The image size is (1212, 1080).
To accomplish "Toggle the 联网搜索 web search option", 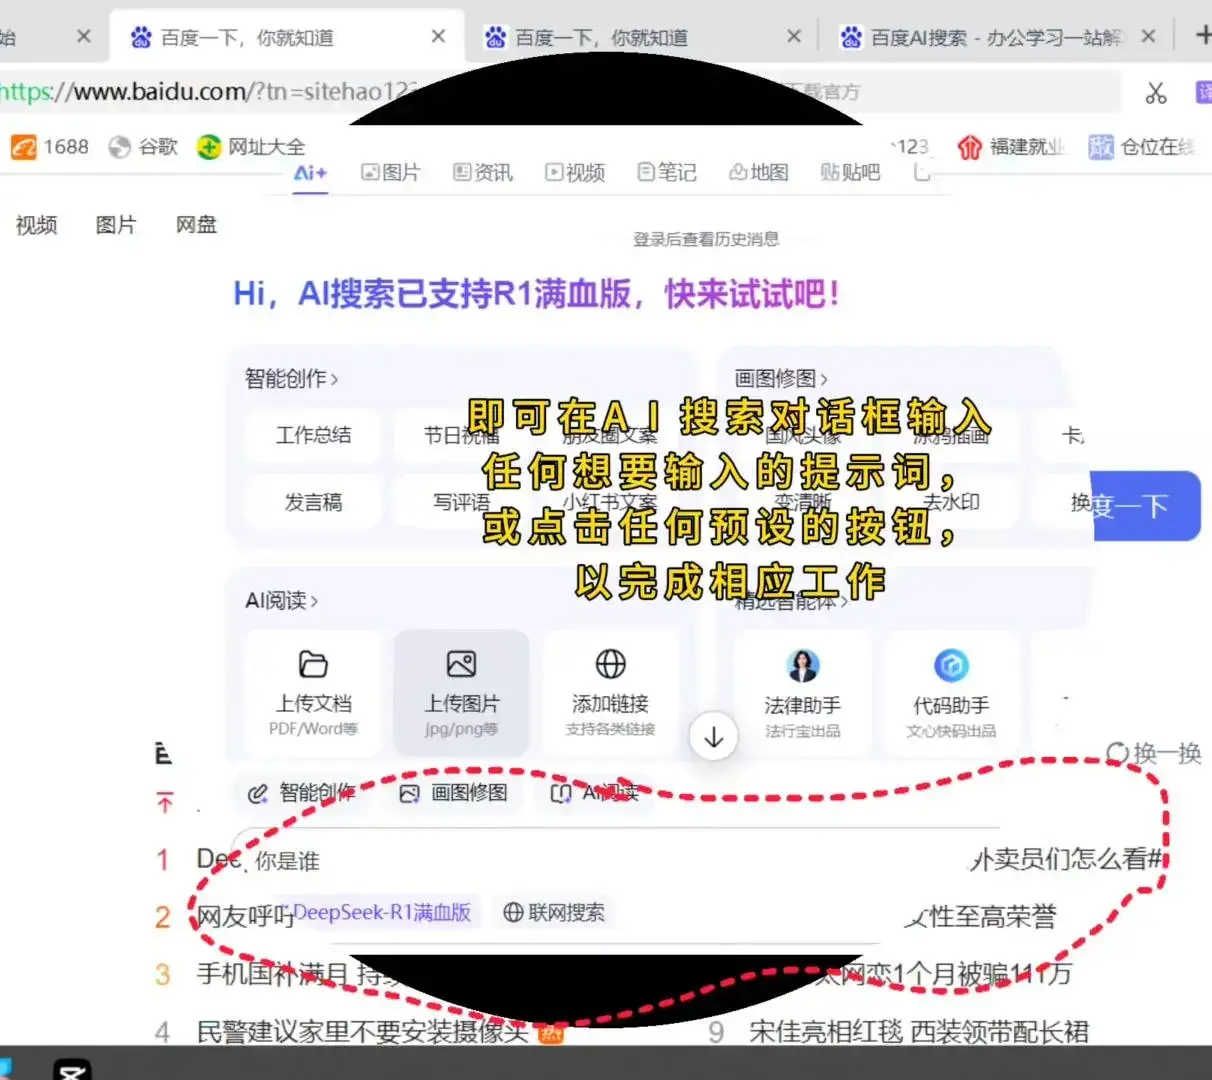I will click(554, 912).
